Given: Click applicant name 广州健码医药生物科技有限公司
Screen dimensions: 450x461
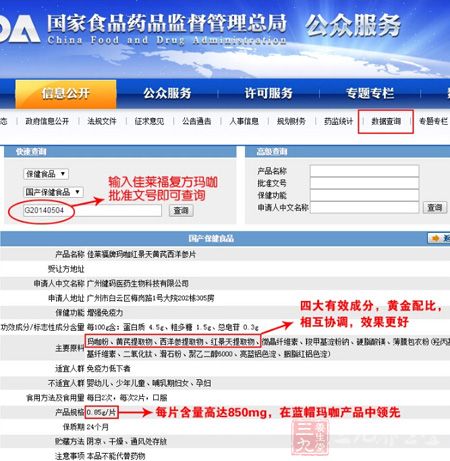Looking at the screenshot, I should click(x=138, y=284).
